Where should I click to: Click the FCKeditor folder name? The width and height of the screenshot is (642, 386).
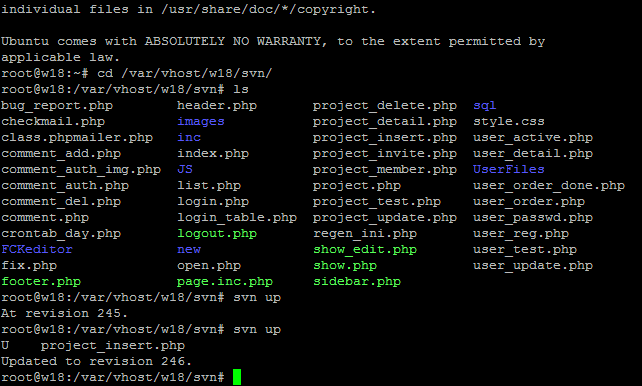point(37,249)
